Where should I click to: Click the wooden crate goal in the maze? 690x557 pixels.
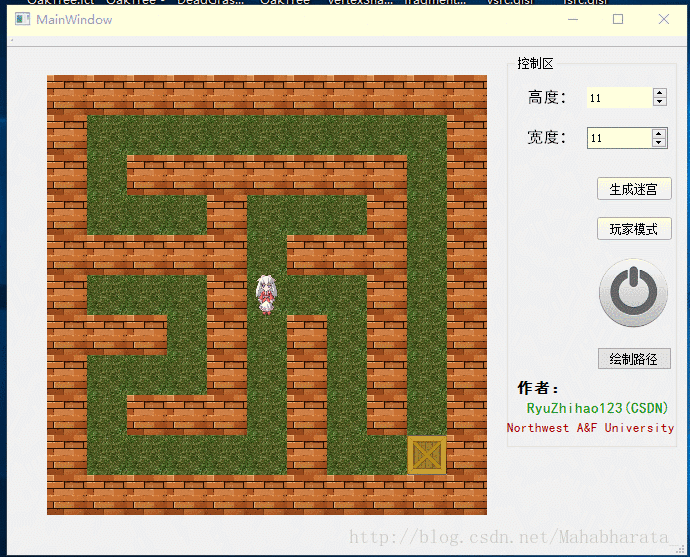[x=427, y=455]
